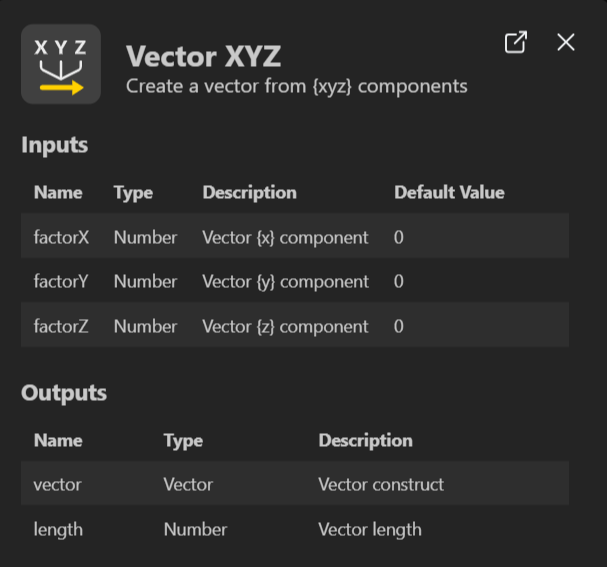Screen dimensions: 607x567
Task: Click the factorZ default value 0
Action: 398,326
